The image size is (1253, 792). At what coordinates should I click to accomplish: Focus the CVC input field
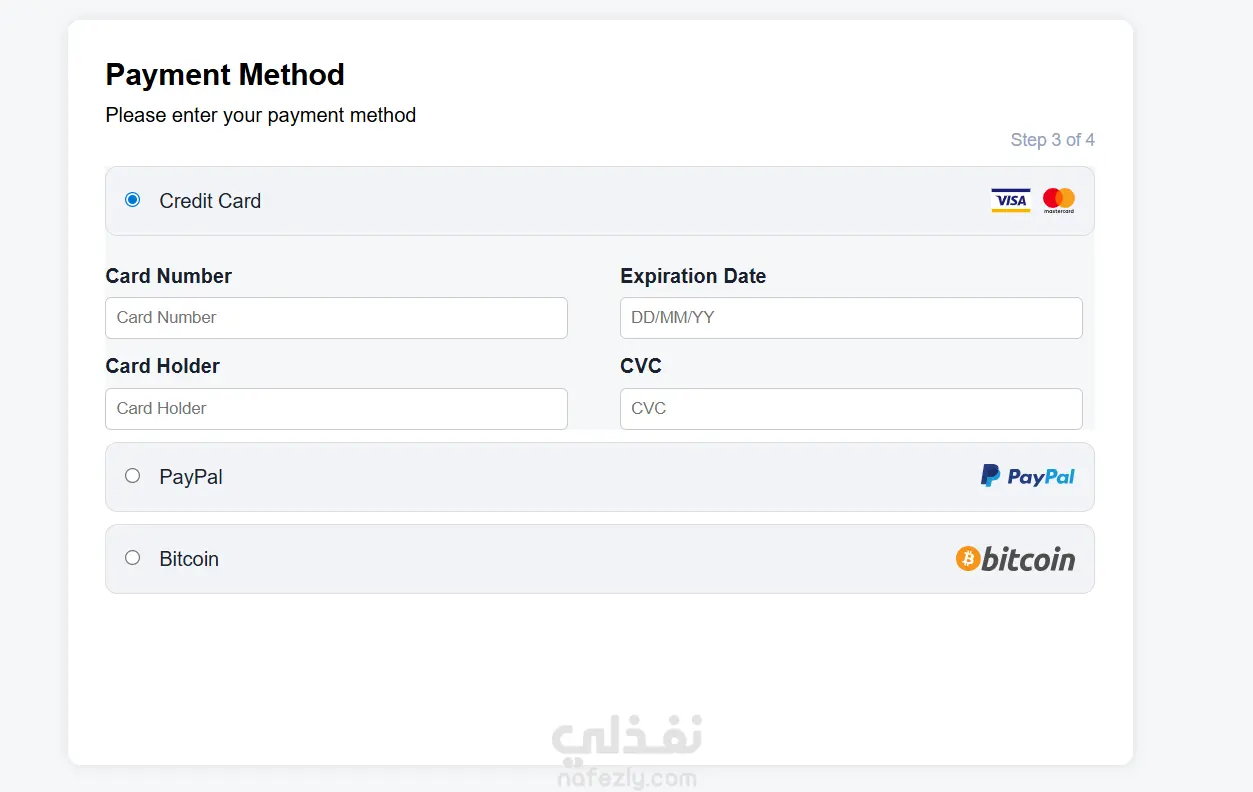(x=851, y=409)
